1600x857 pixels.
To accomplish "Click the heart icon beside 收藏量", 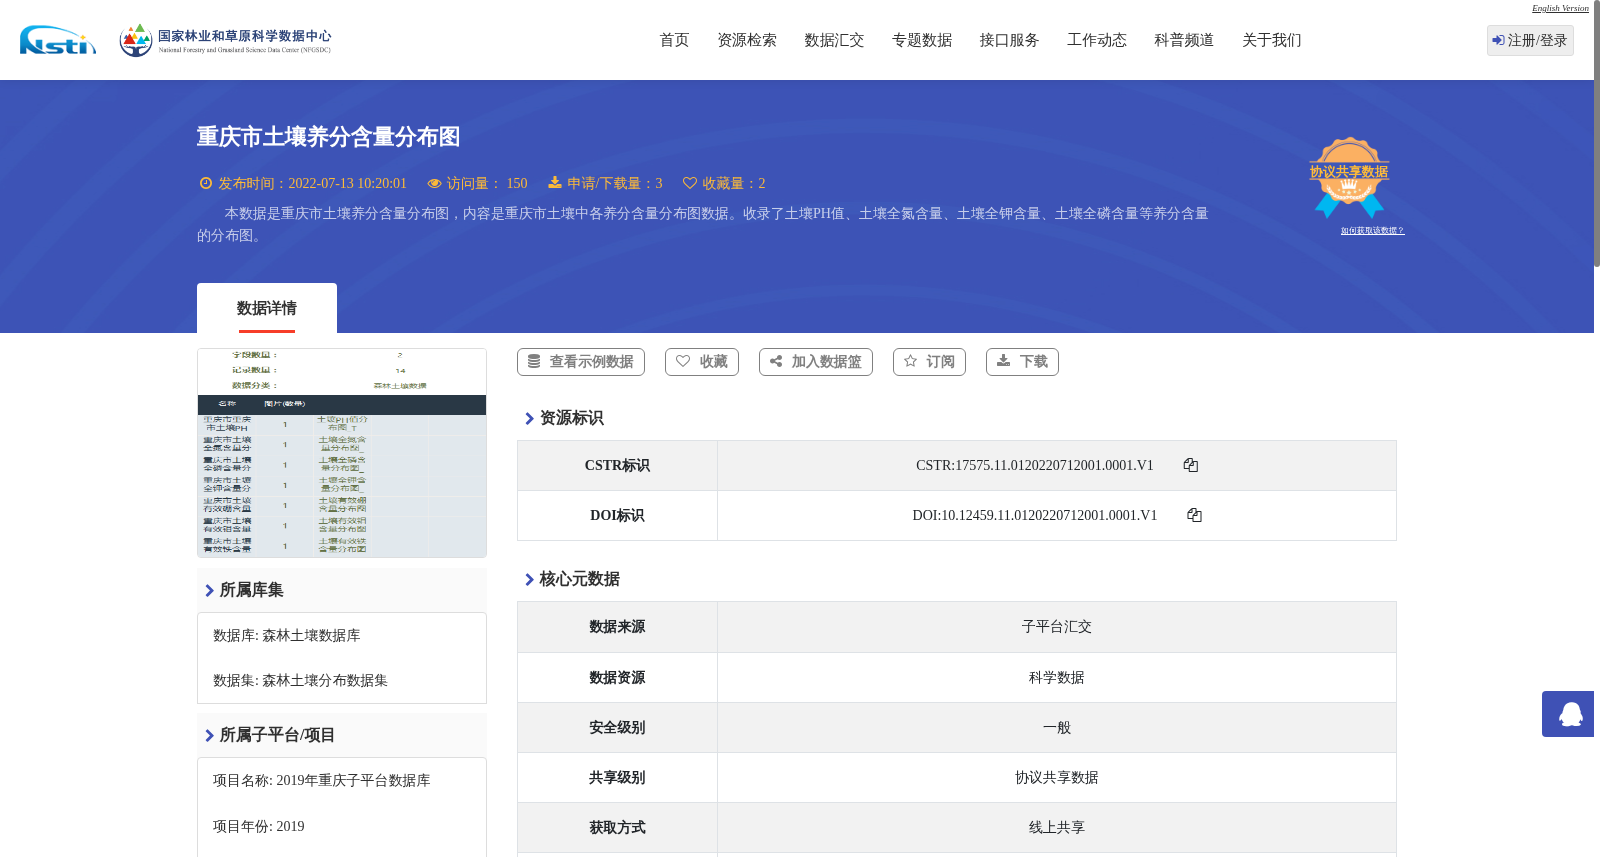I will pyautogui.click(x=690, y=183).
